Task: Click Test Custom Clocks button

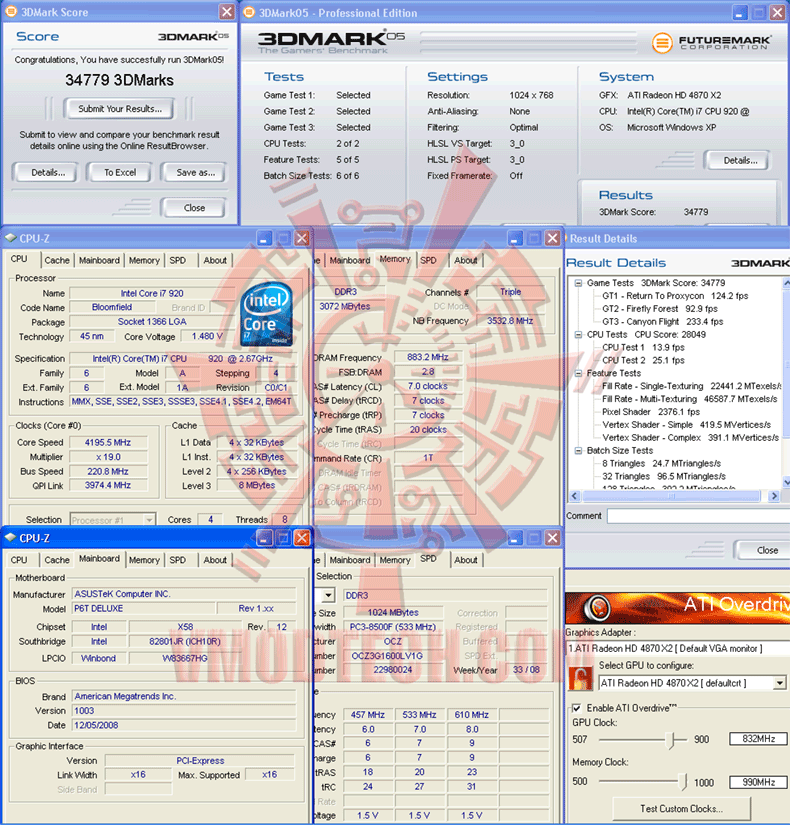Action: point(682,808)
